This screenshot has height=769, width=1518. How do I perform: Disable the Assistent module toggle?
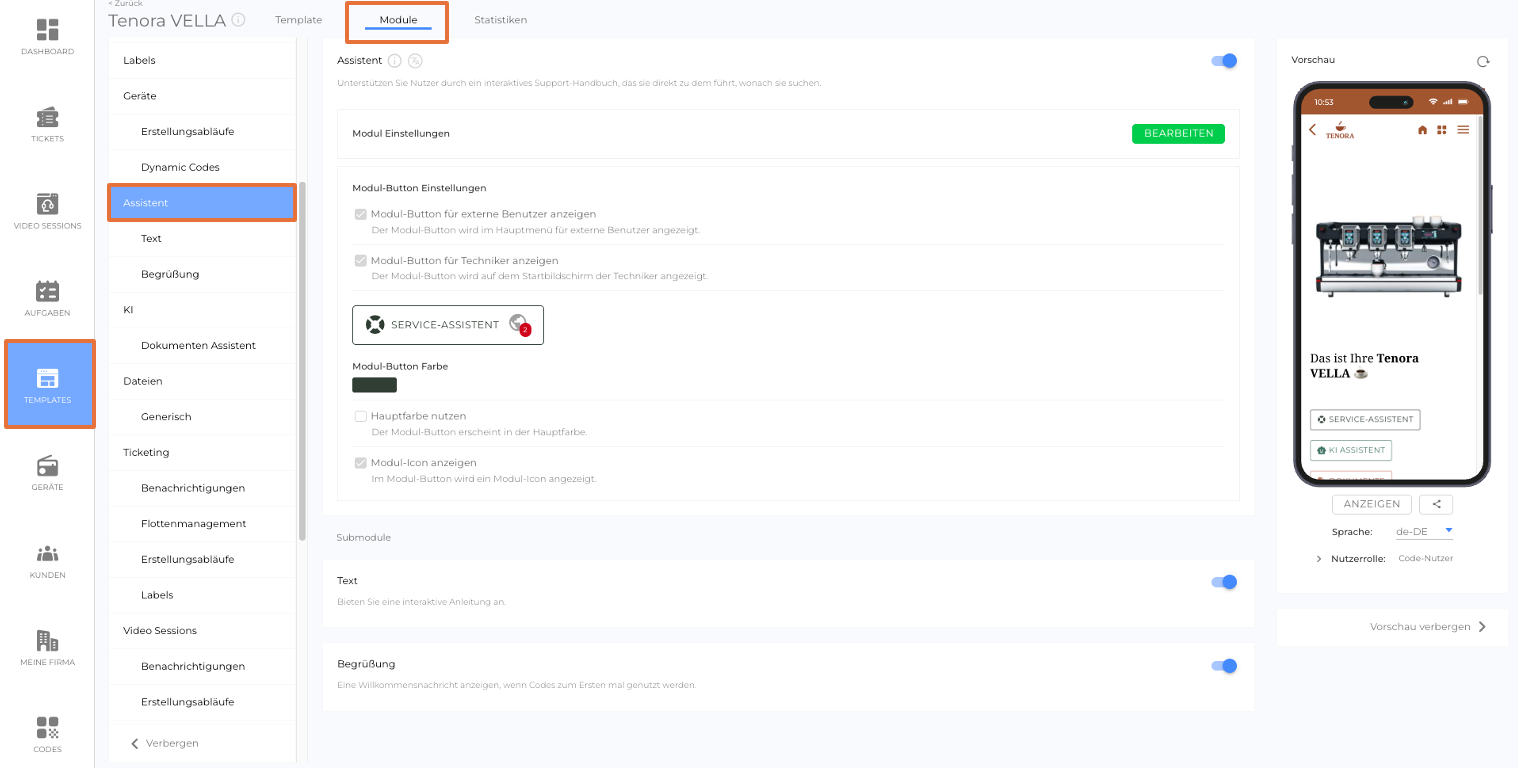pyautogui.click(x=1224, y=61)
